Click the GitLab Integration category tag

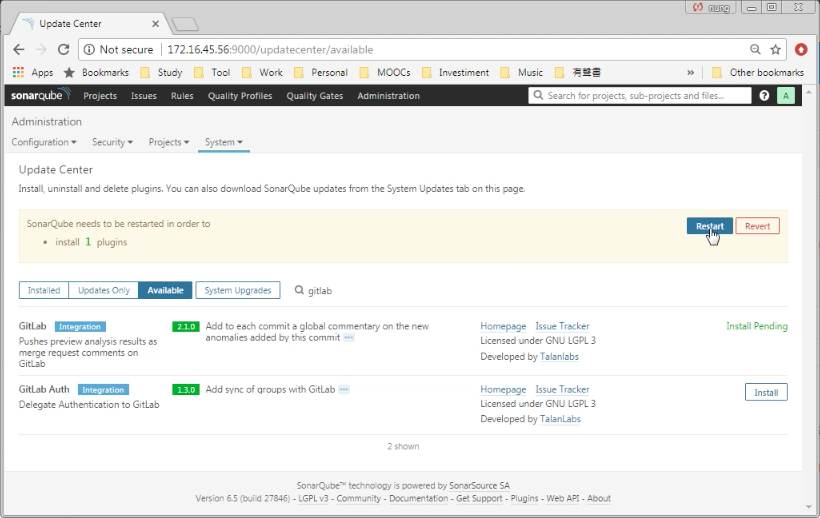tap(80, 327)
